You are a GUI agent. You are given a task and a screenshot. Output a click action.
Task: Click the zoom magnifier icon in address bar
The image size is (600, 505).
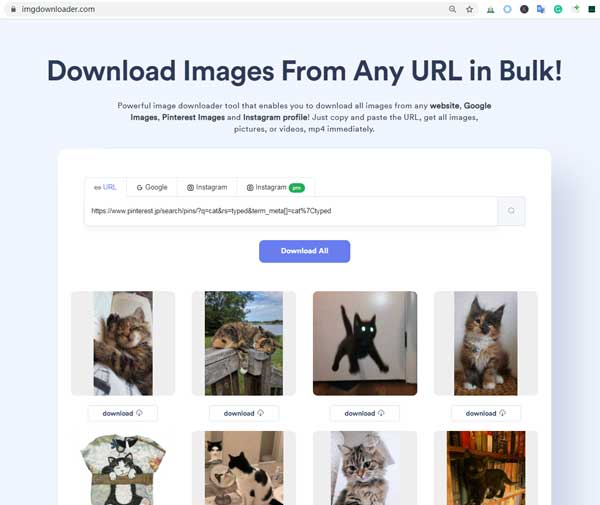pos(453,9)
